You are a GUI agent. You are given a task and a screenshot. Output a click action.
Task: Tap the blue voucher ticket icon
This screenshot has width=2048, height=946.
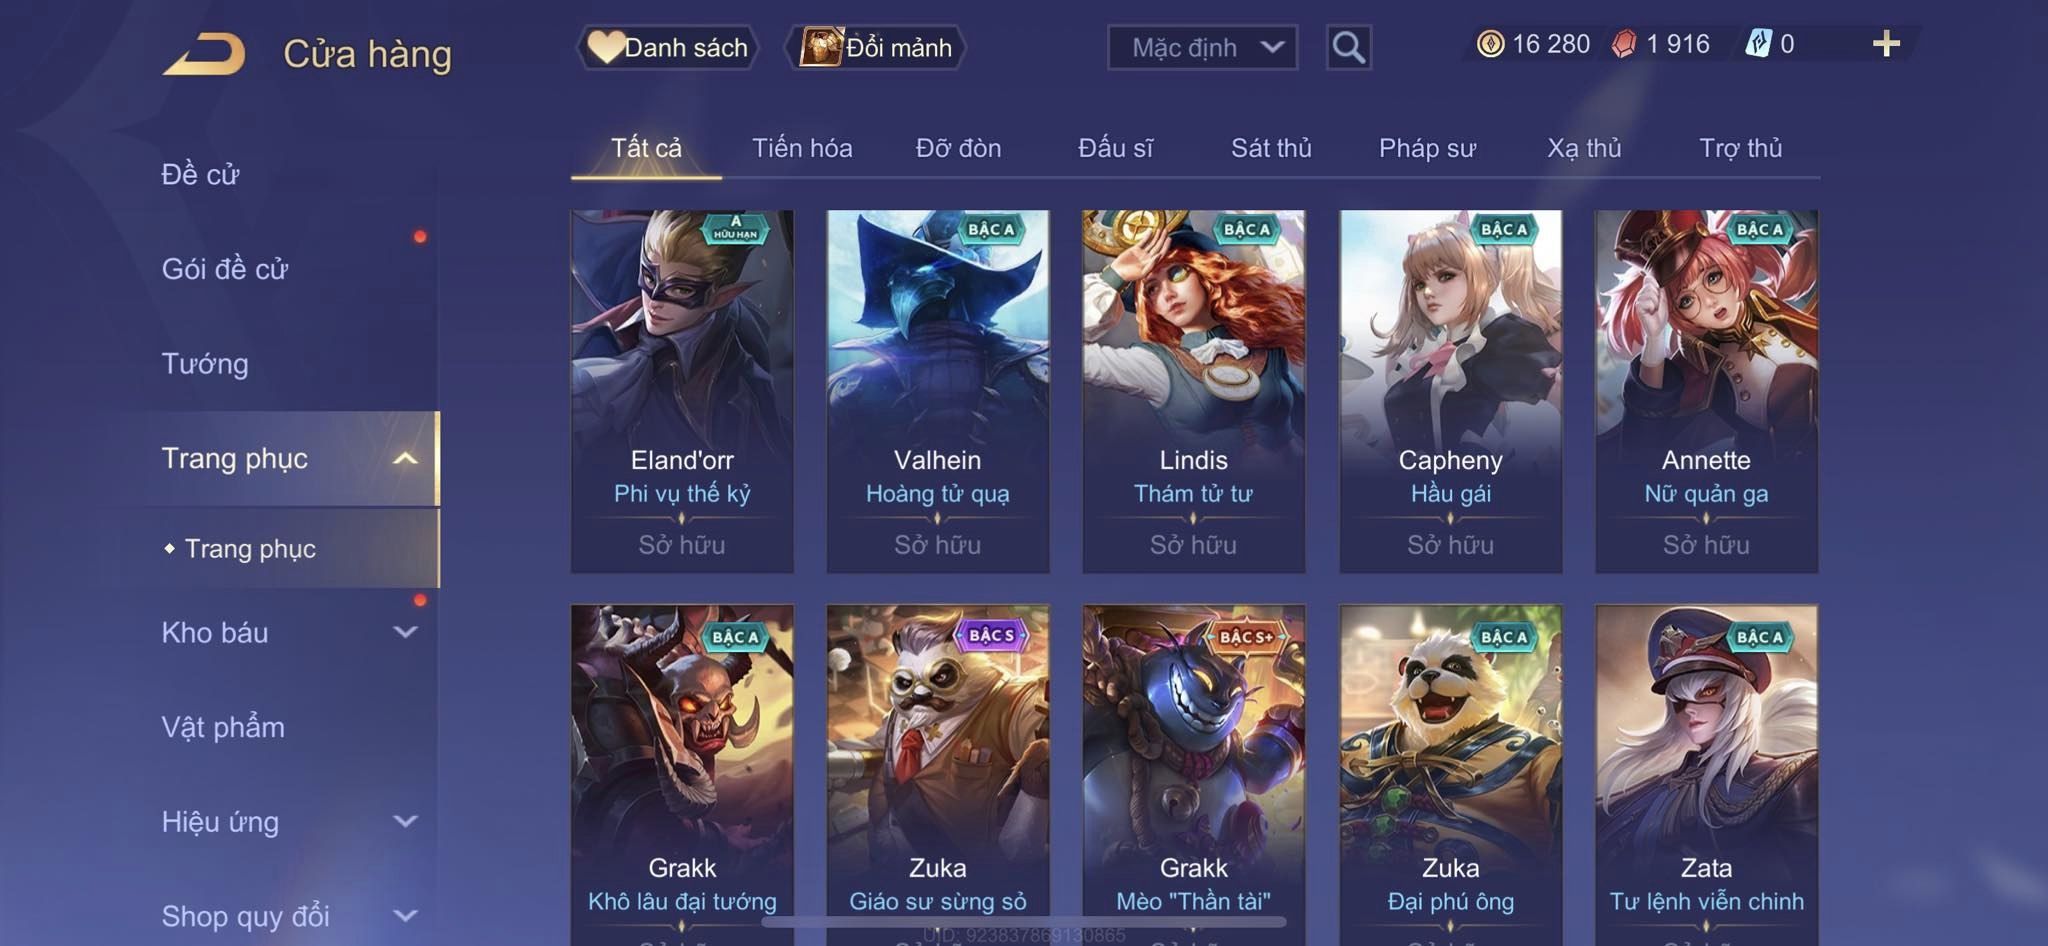click(x=1759, y=44)
